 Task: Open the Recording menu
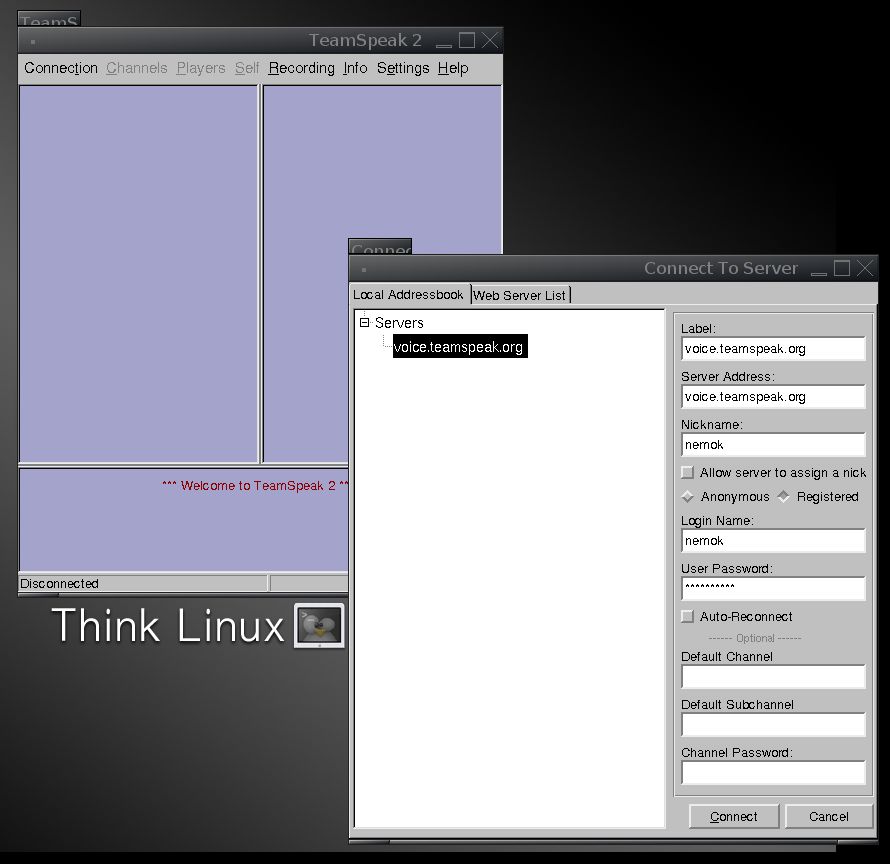coord(301,68)
